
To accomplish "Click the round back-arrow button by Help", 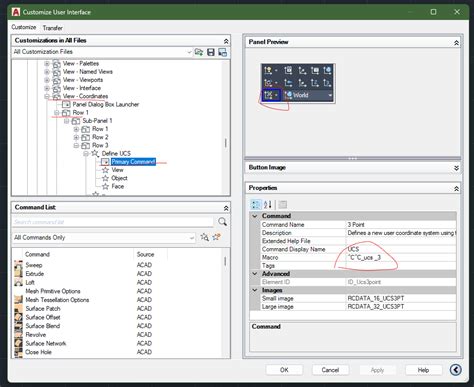I will pyautogui.click(x=456, y=369).
